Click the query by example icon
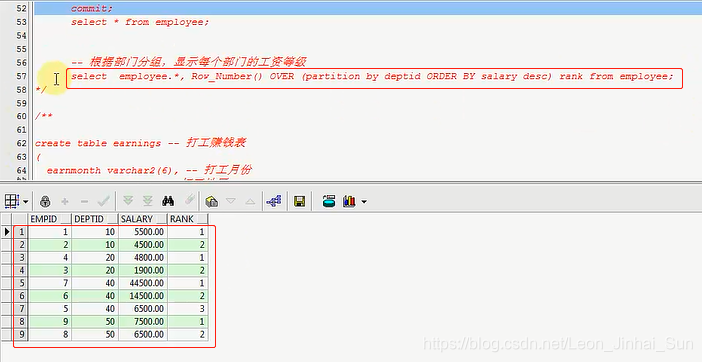 tap(211, 201)
